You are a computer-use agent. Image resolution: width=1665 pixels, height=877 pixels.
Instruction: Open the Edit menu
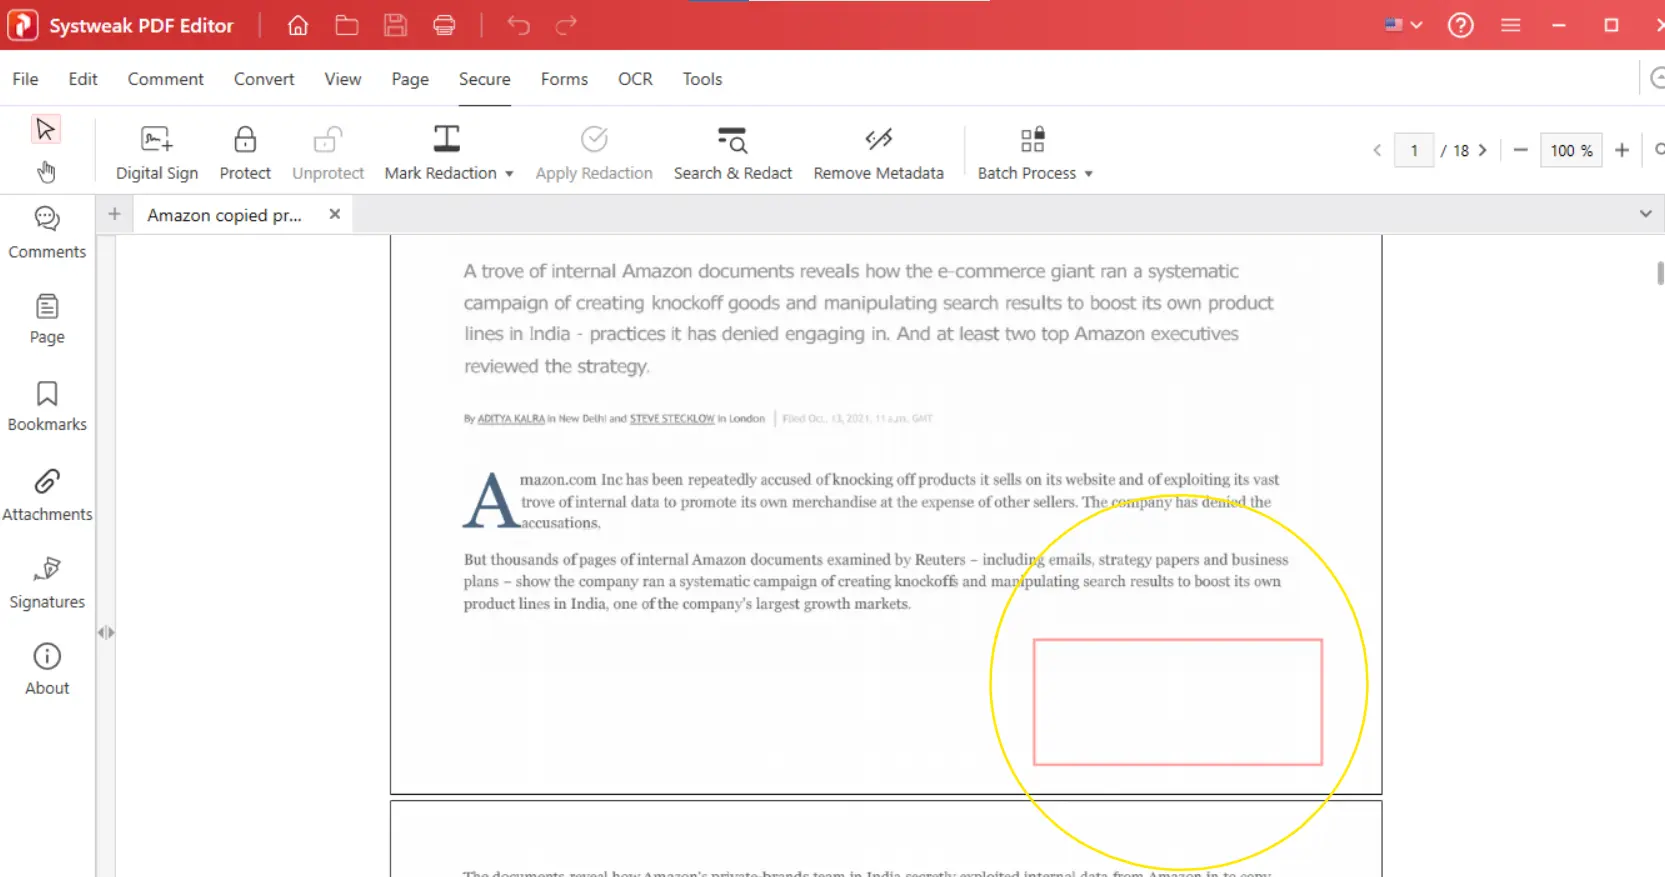point(83,79)
